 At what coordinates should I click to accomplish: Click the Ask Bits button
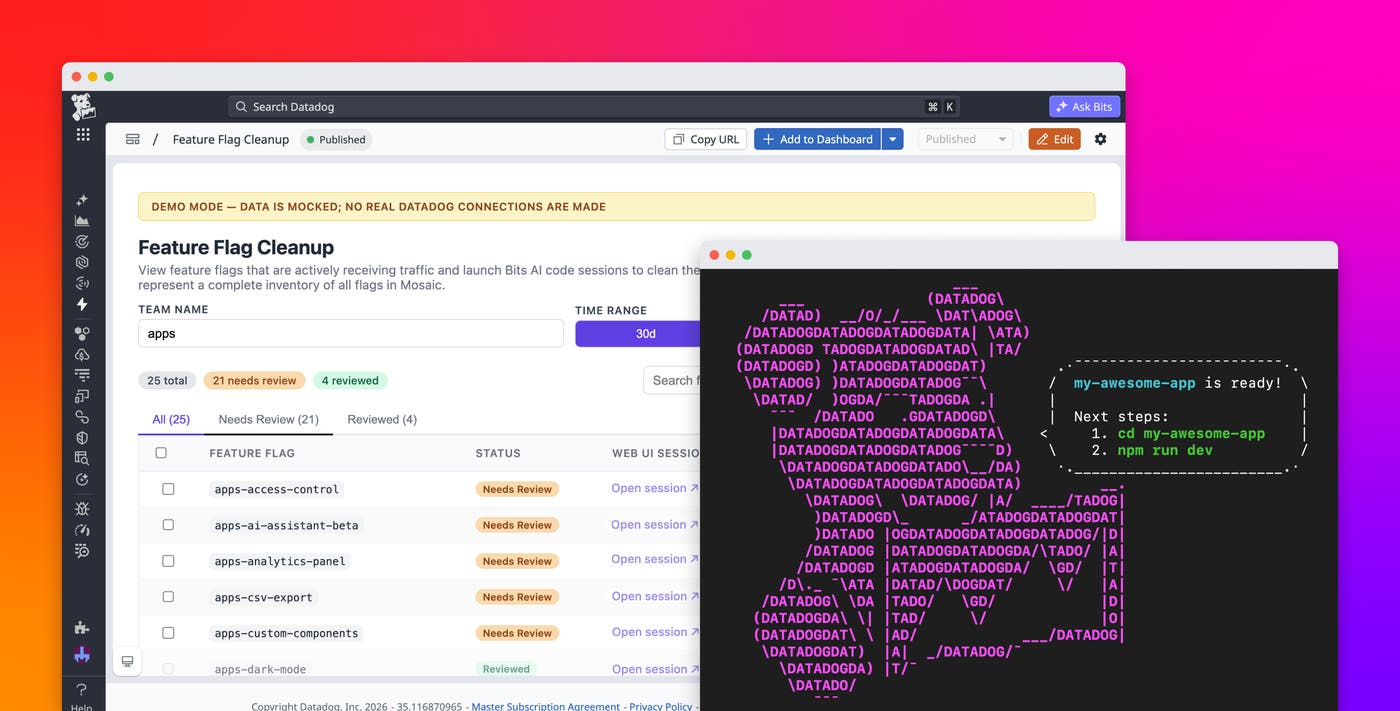pyautogui.click(x=1084, y=107)
